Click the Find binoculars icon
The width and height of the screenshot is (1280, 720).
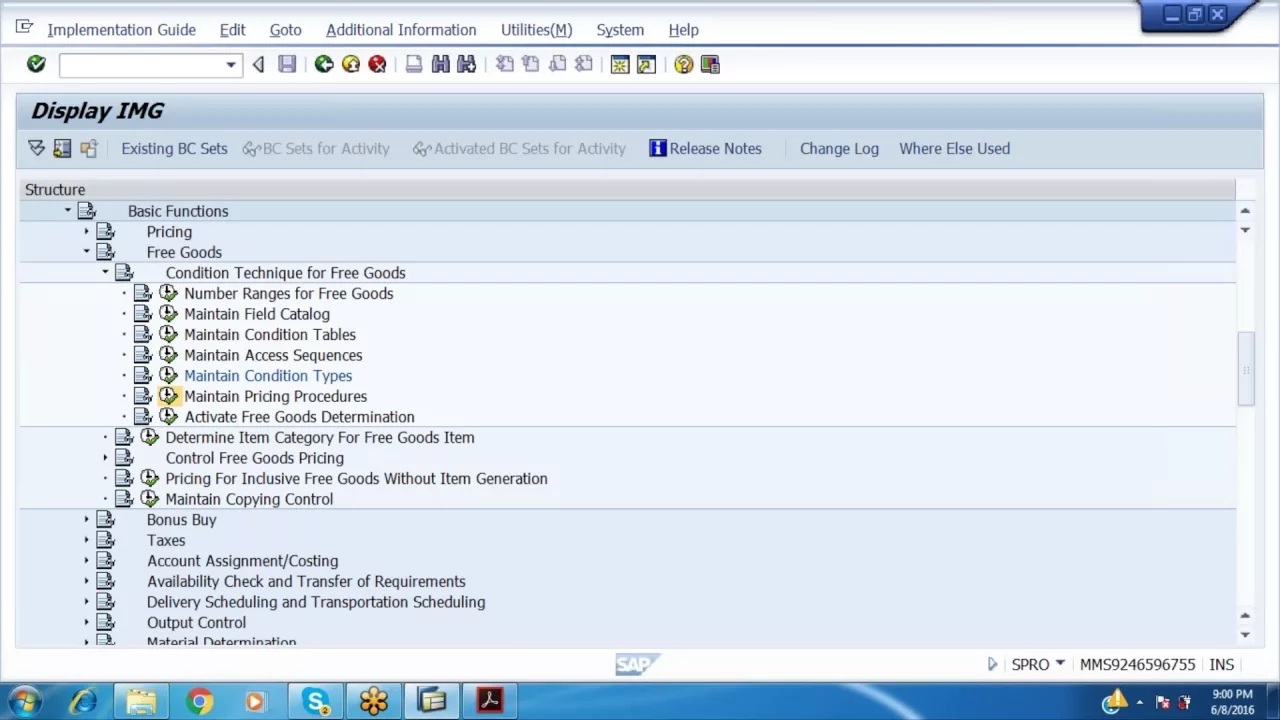click(x=440, y=64)
